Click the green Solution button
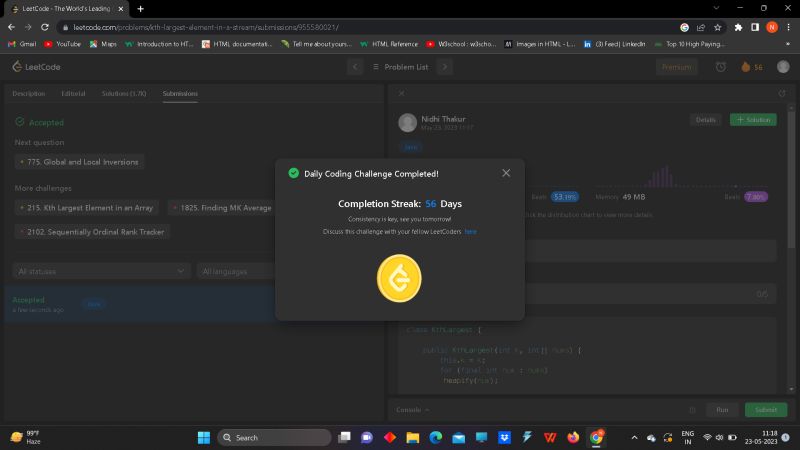The image size is (800, 450). tap(753, 120)
